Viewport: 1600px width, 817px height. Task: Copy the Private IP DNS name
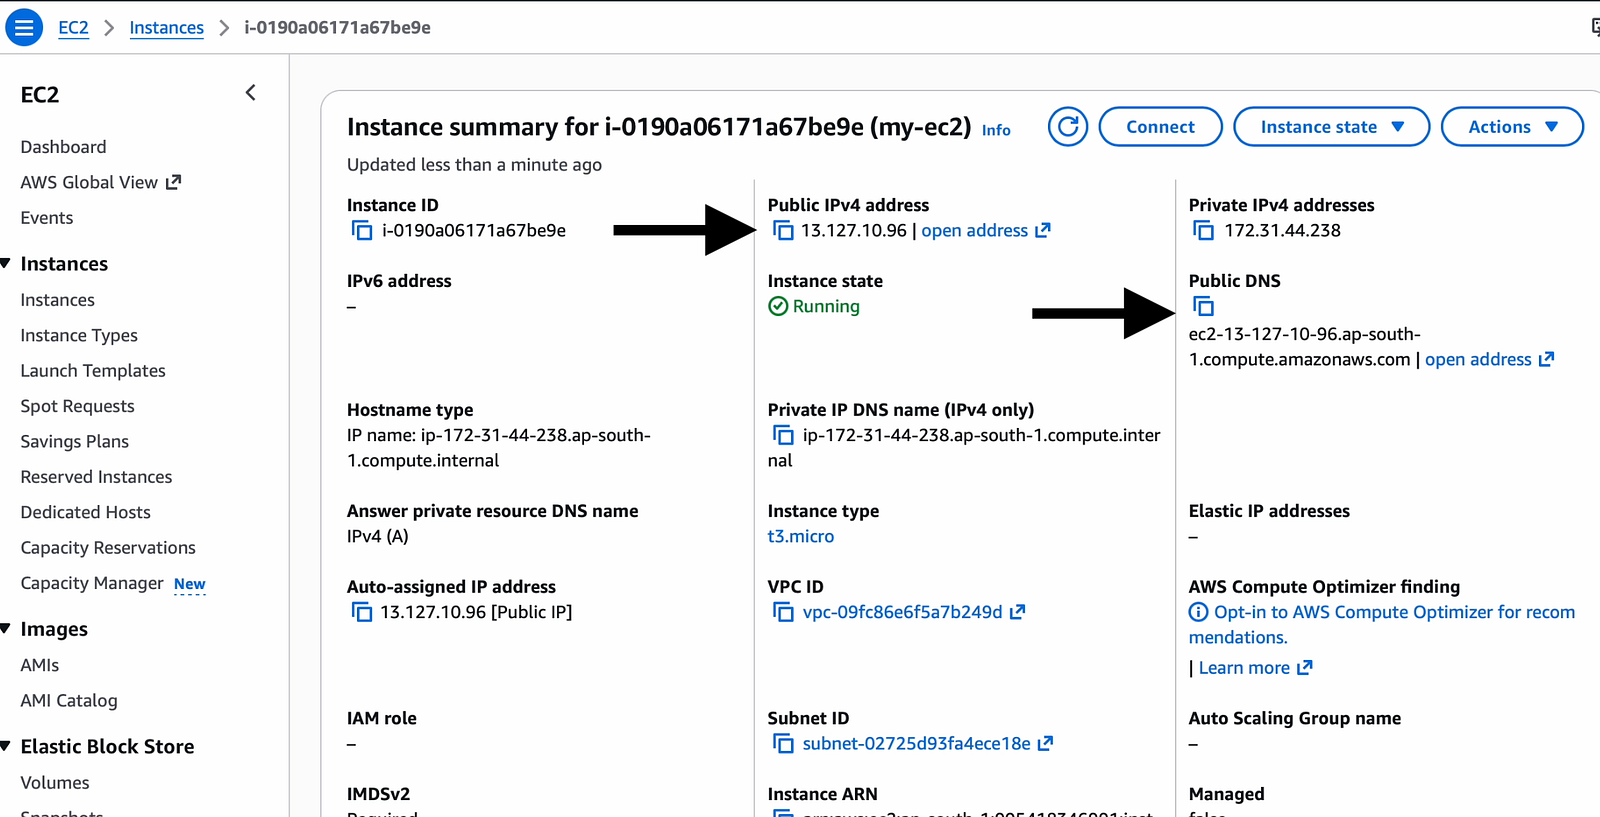[783, 436]
